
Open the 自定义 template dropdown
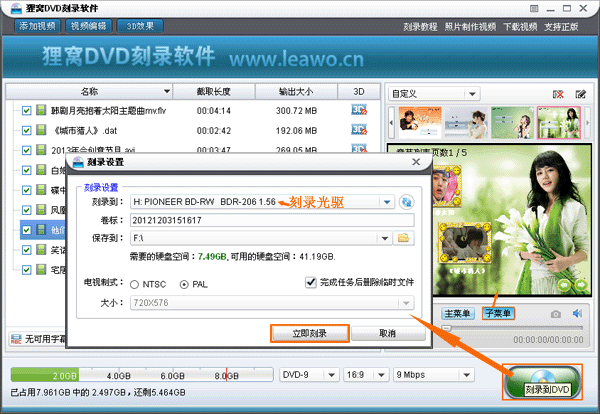pos(472,94)
